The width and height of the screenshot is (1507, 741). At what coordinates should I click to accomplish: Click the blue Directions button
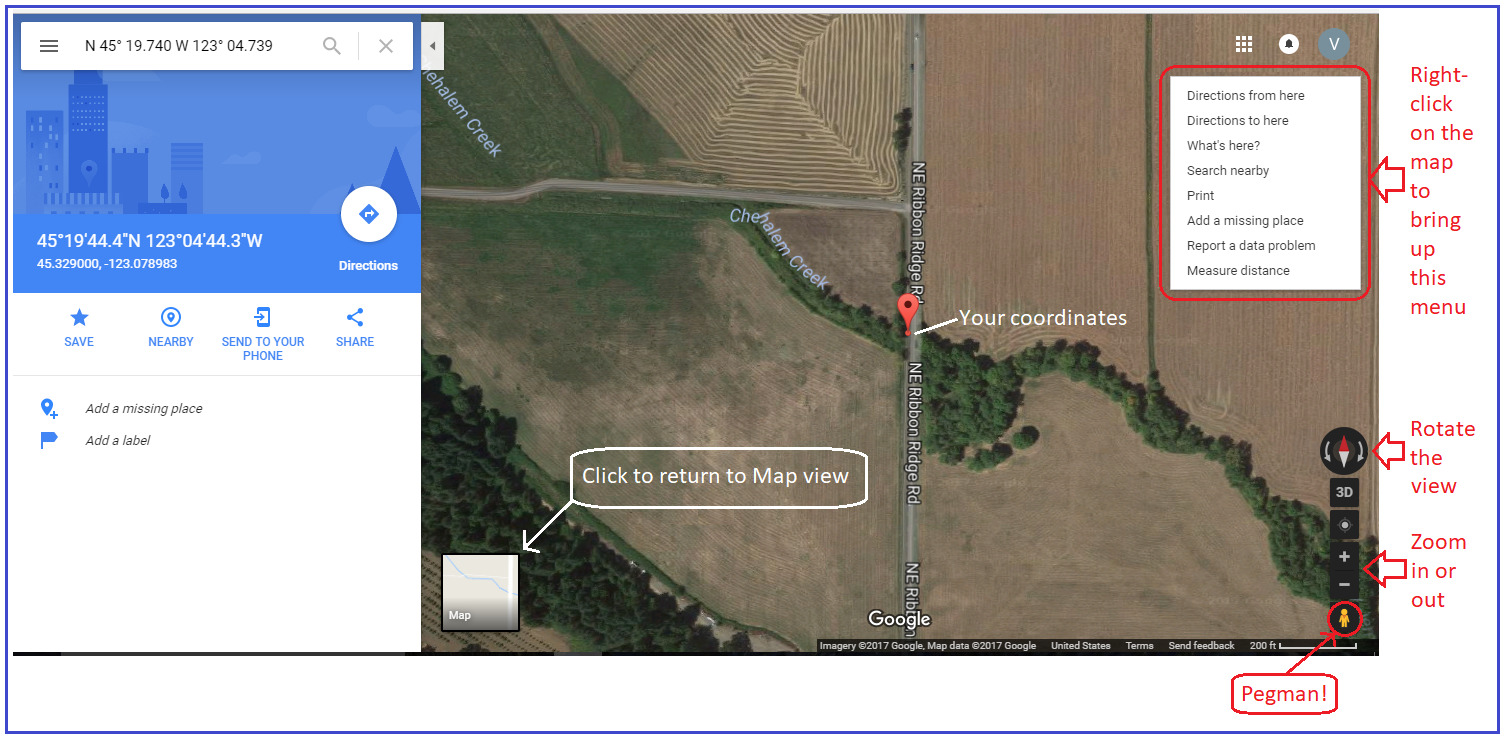point(368,214)
